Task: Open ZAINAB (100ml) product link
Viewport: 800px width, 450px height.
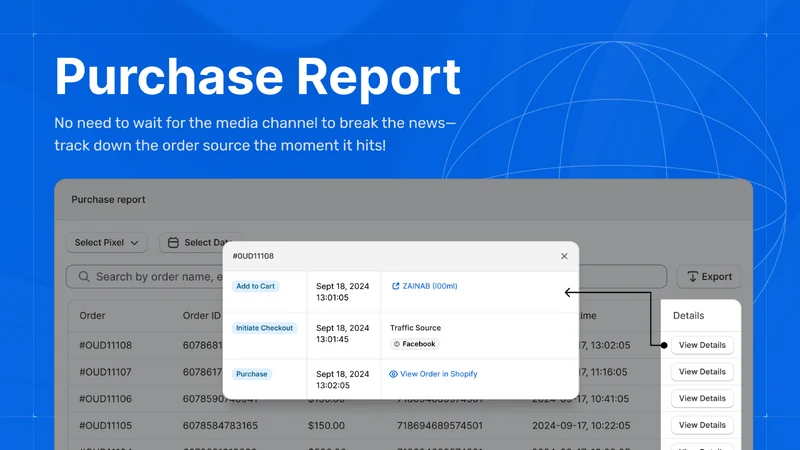Action: 430,286
